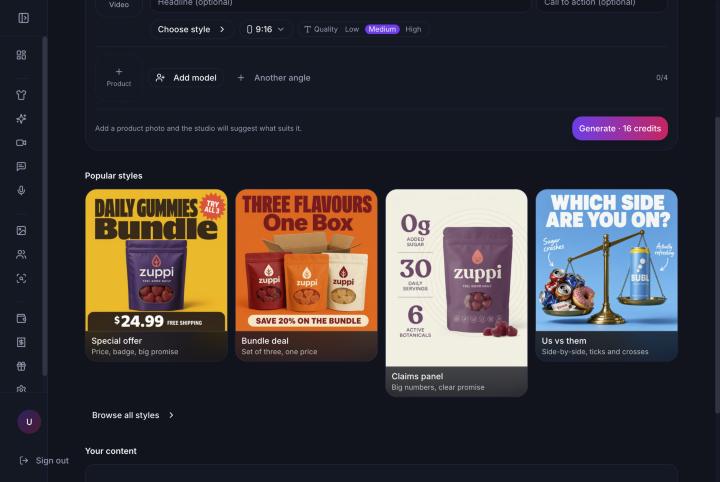Set quality to High
Image resolution: width=720 pixels, height=482 pixels.
(x=413, y=29)
